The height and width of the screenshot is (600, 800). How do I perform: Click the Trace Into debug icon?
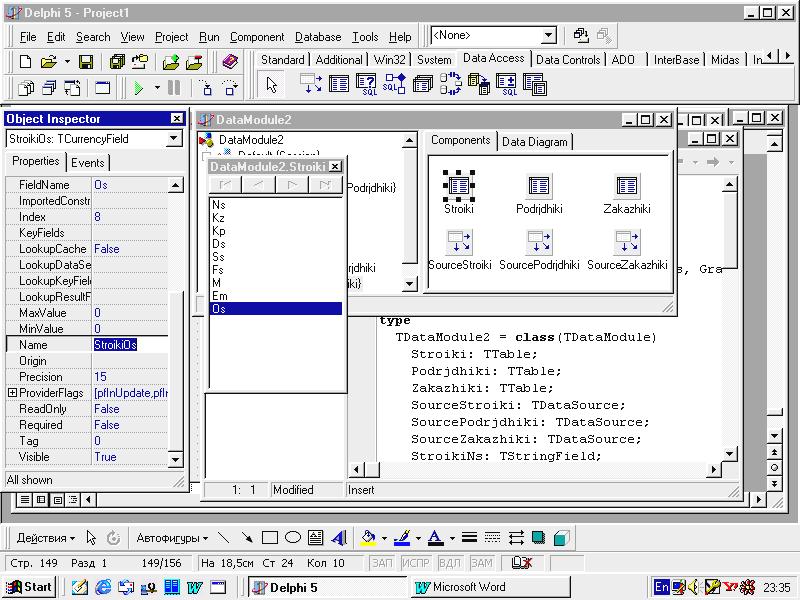pyautogui.click(x=207, y=88)
